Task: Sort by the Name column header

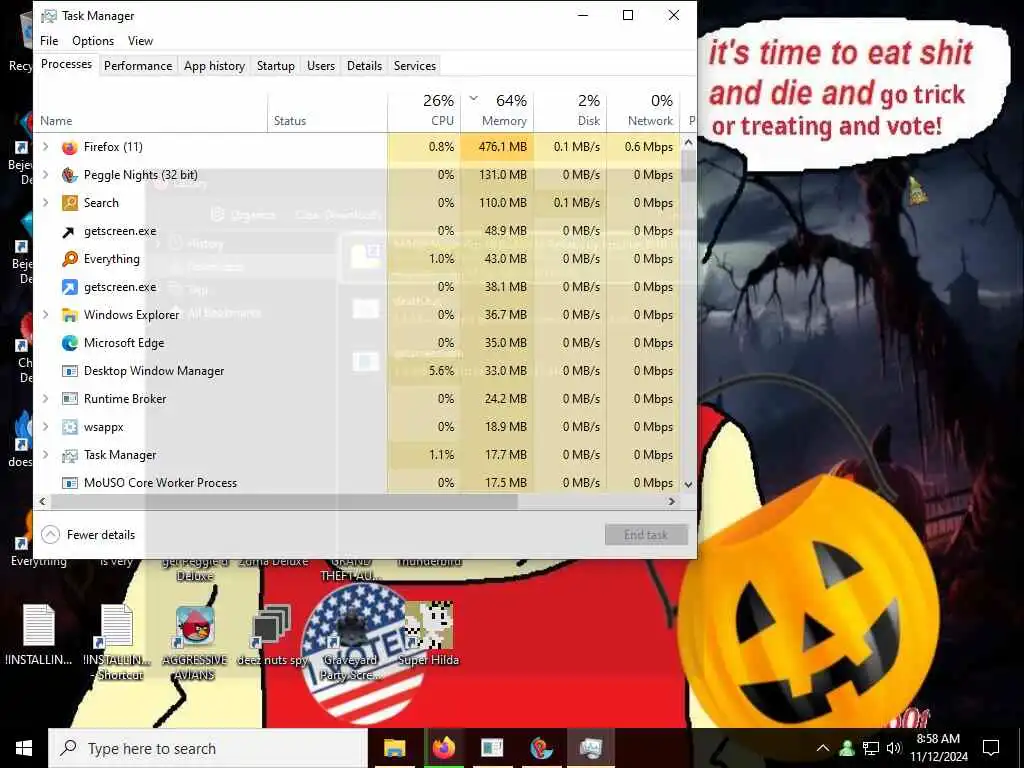Action: pyautogui.click(x=151, y=112)
